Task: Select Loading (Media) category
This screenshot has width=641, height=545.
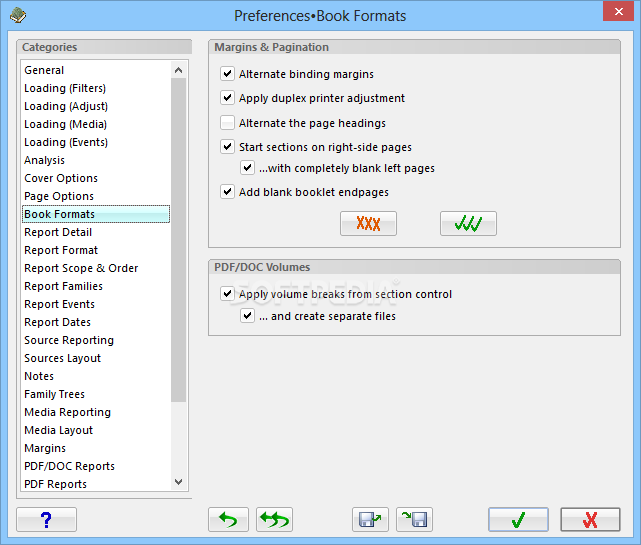Action: click(96, 124)
